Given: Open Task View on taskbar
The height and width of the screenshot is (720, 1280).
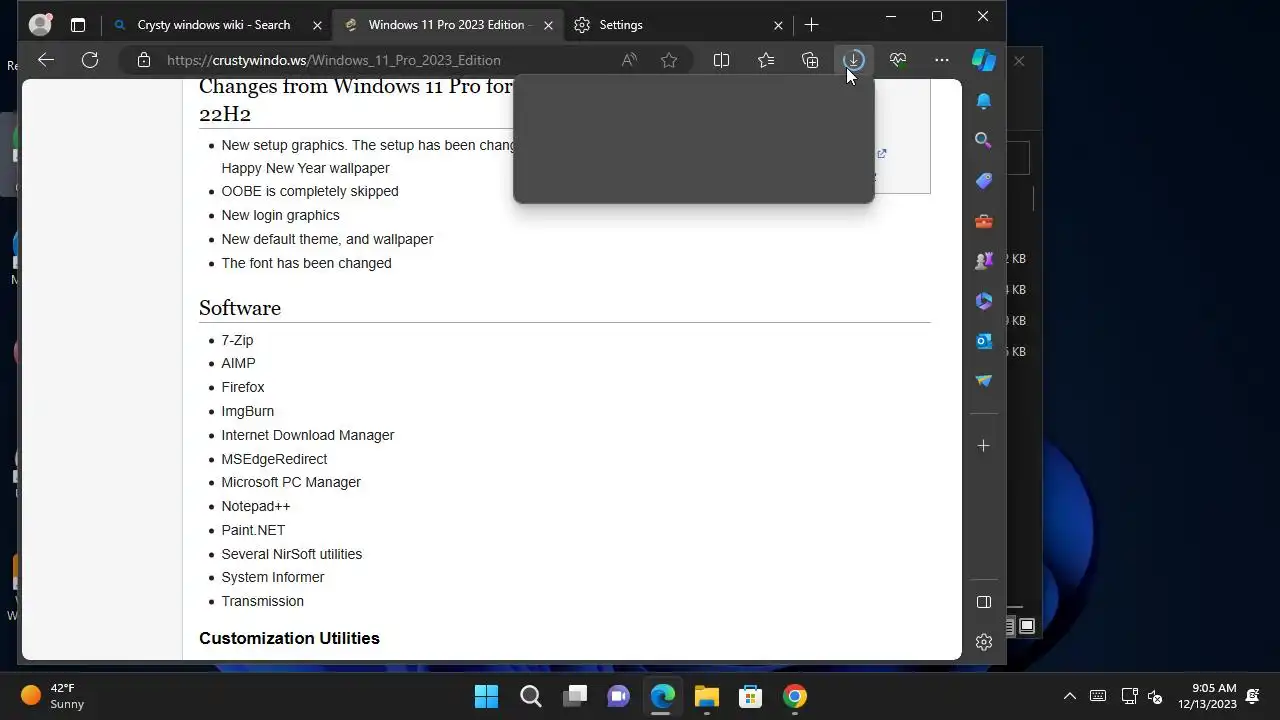Looking at the screenshot, I should 574,696.
